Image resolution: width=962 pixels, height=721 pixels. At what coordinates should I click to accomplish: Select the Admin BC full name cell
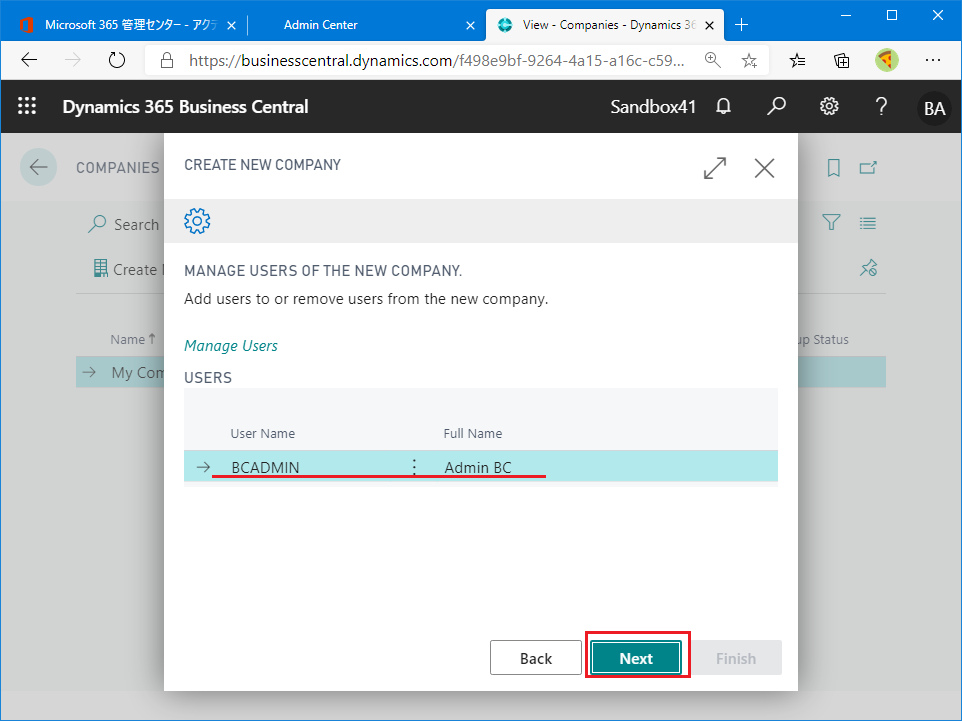[477, 467]
